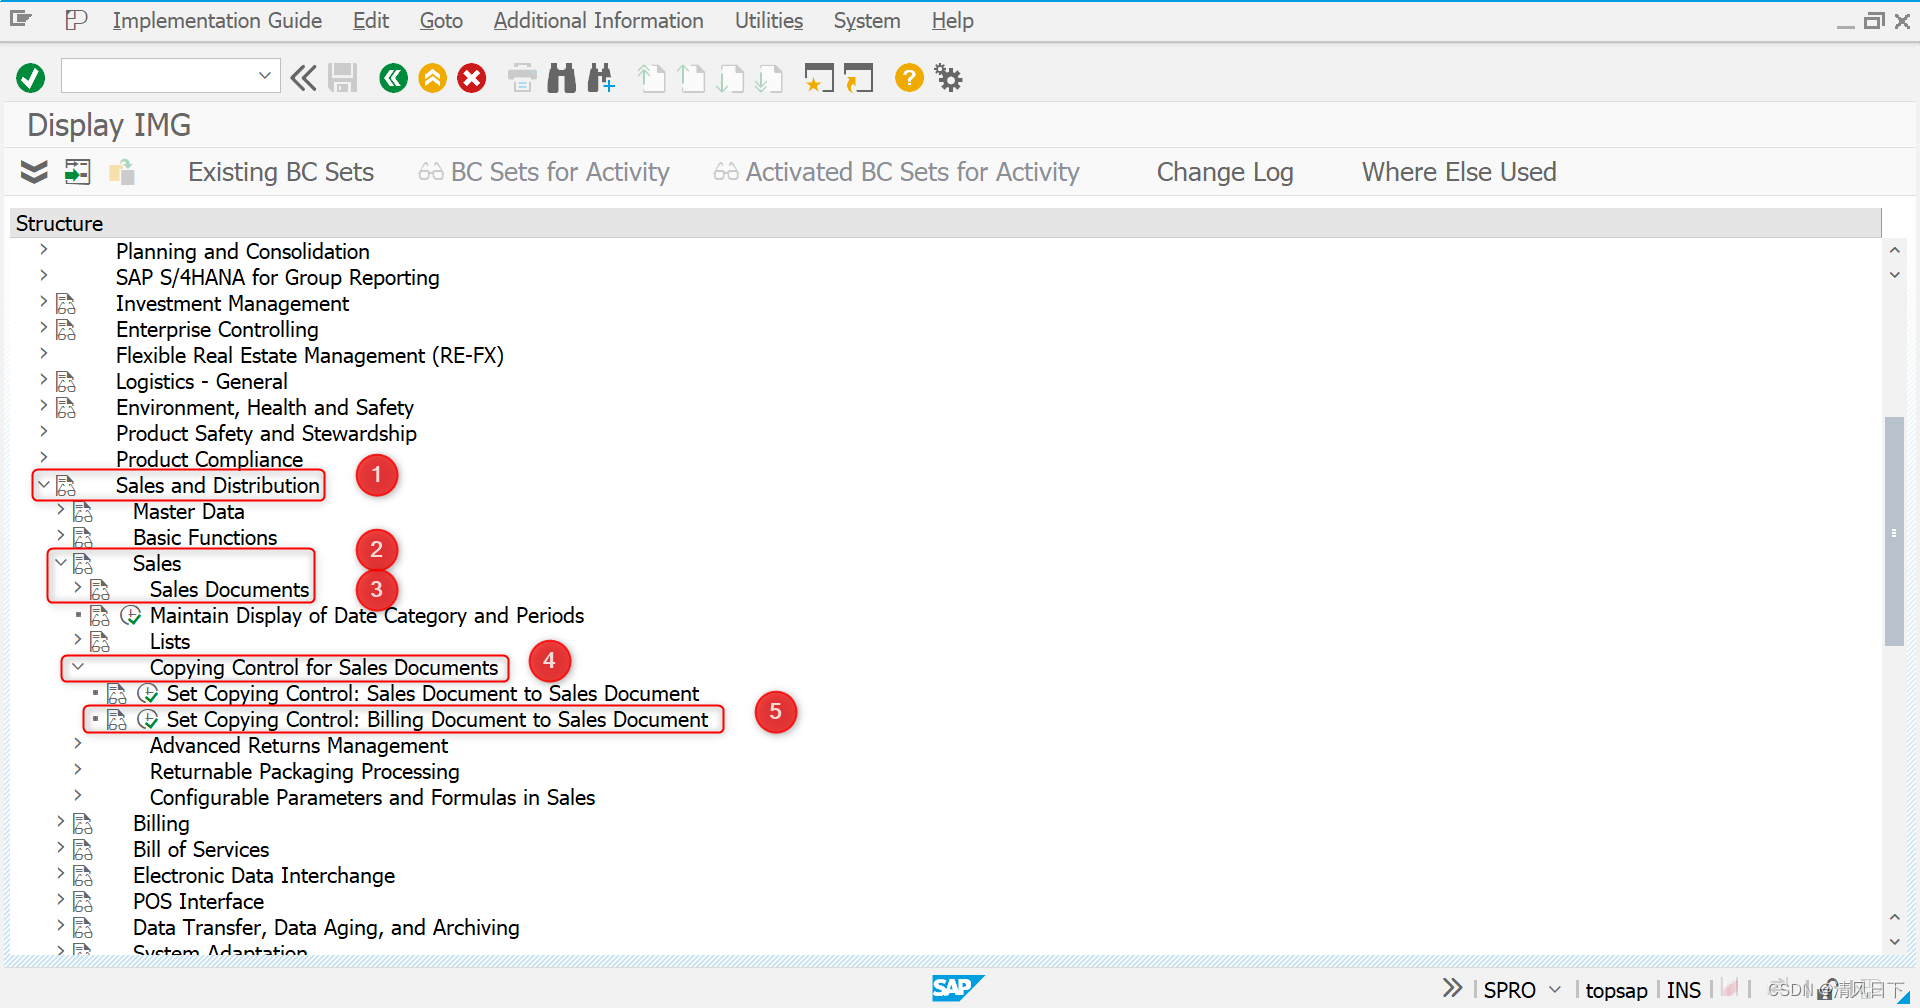Click the Last Page icon
This screenshot has height=1008, width=1920.
pyautogui.click(x=769, y=78)
